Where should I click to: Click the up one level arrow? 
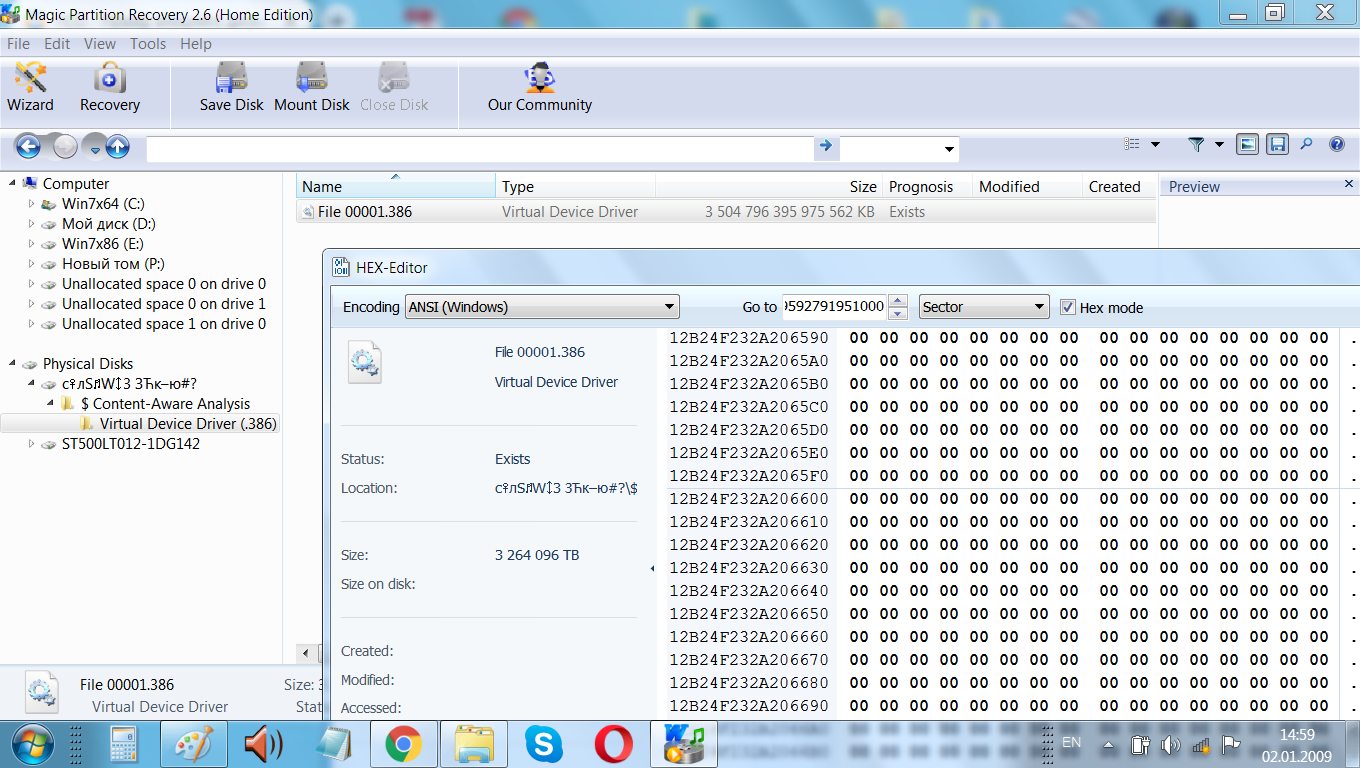[x=118, y=147]
